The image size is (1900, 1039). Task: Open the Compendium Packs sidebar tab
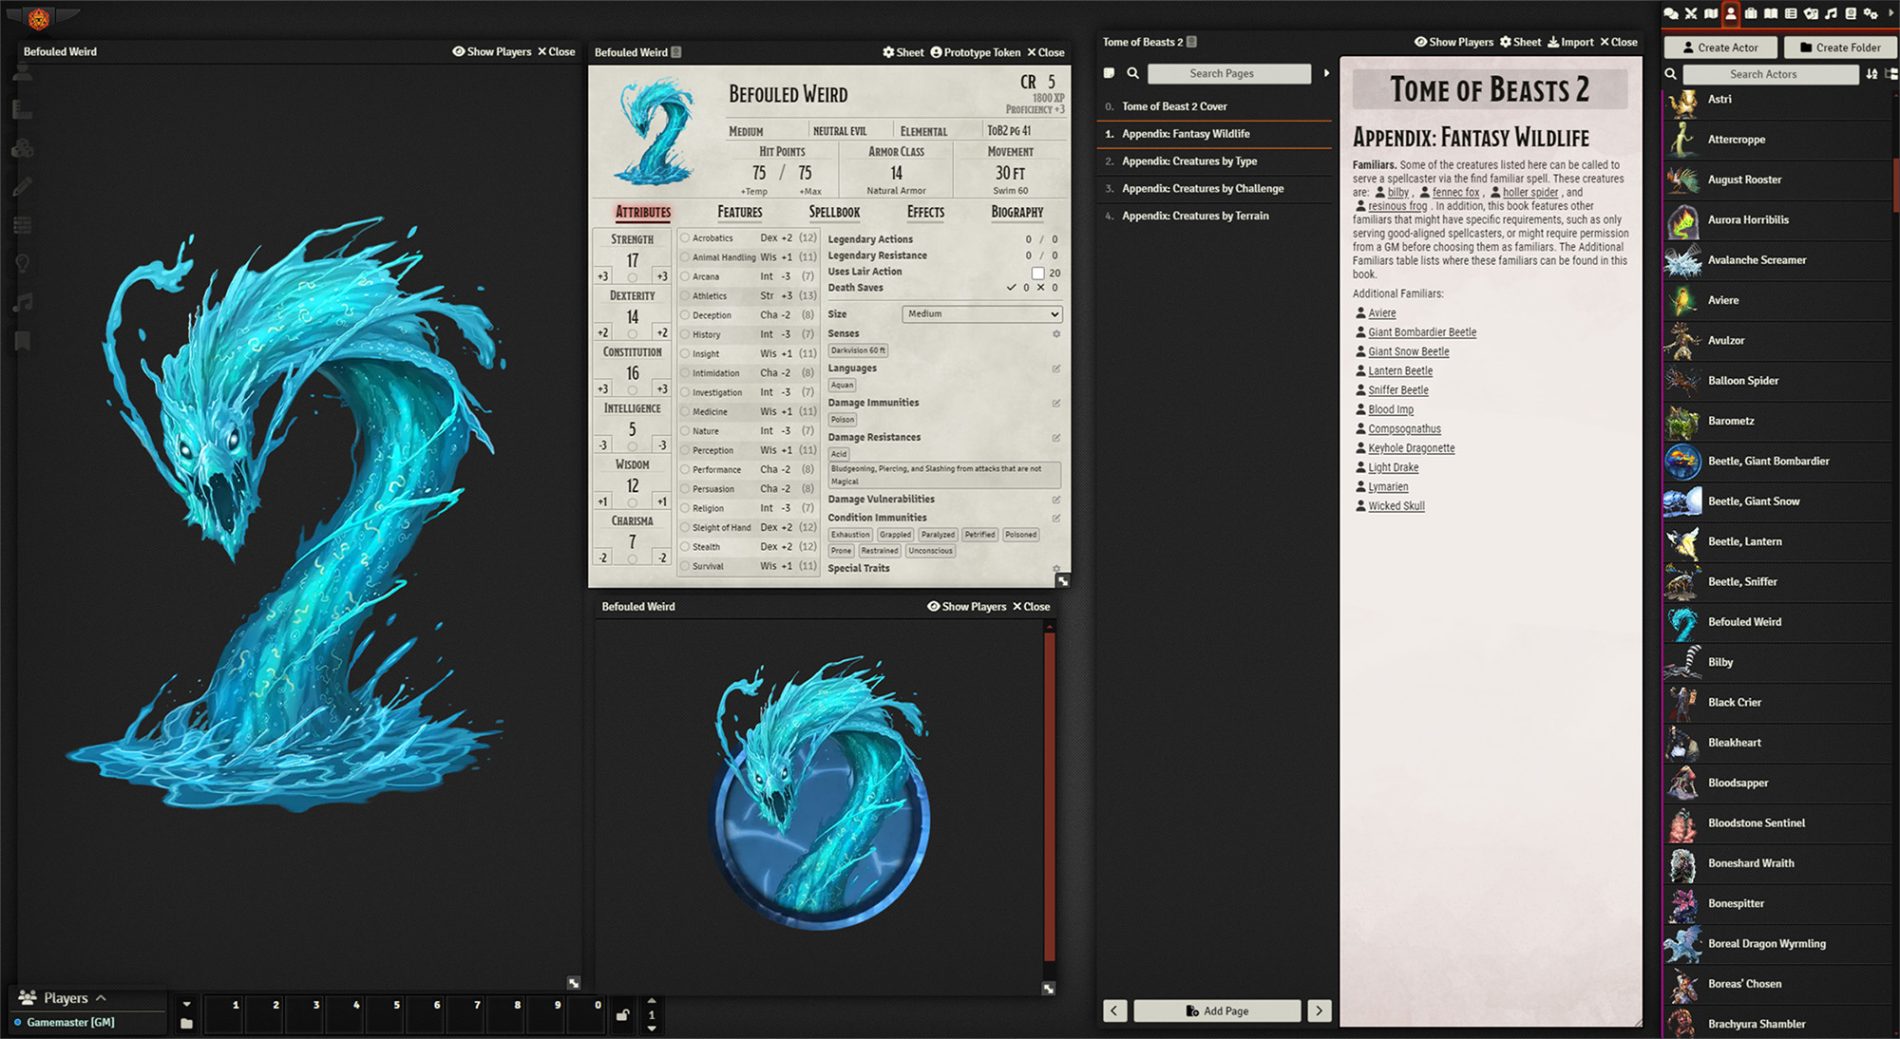tap(1851, 14)
